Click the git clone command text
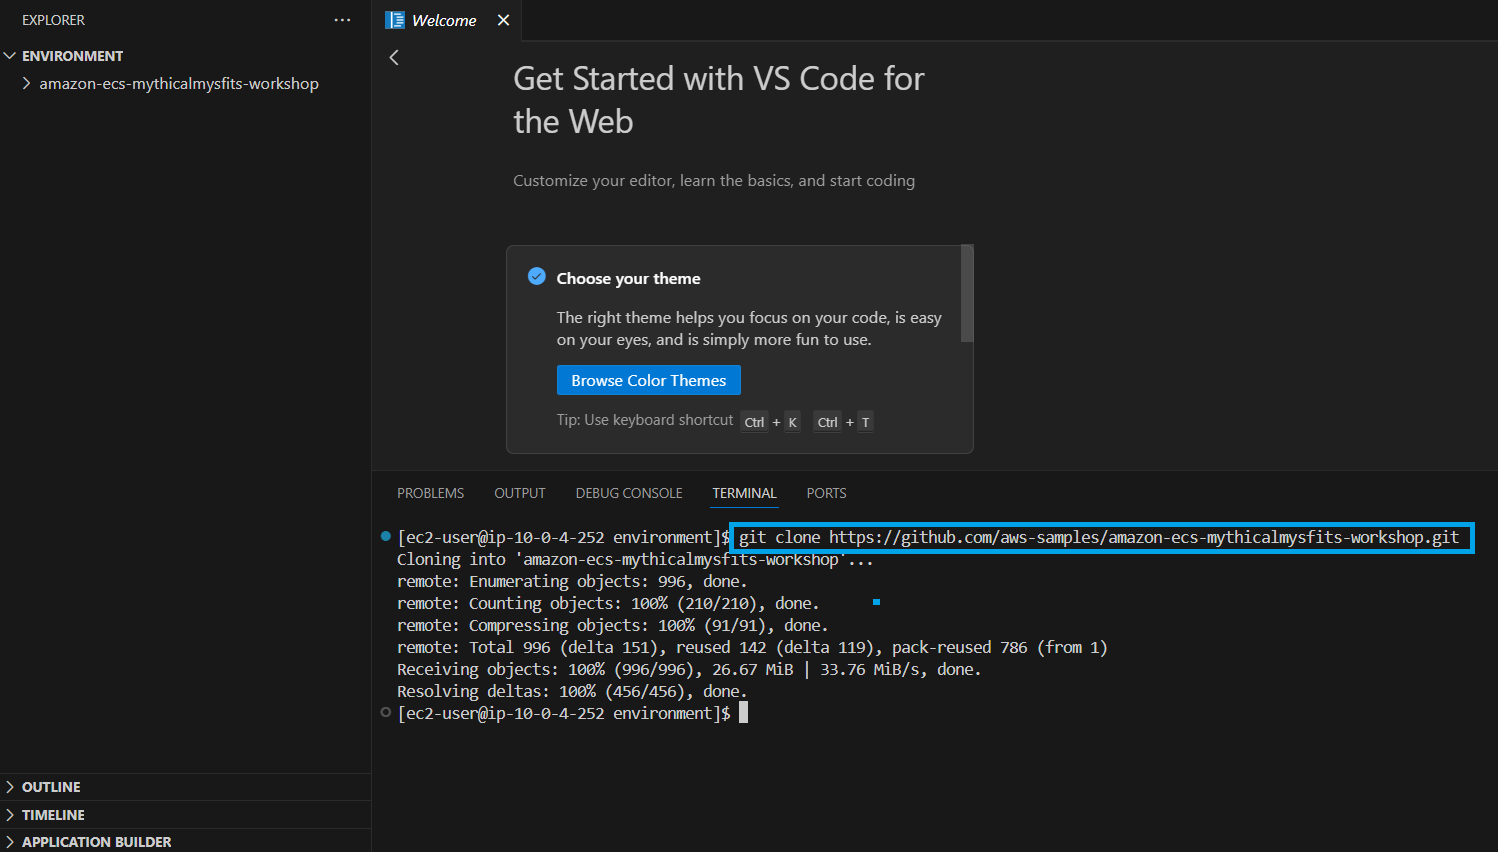1498x852 pixels. (1099, 537)
